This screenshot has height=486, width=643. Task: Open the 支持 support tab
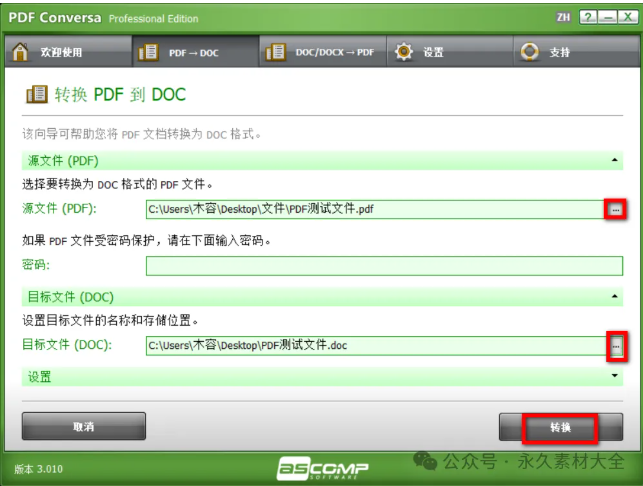tap(576, 51)
